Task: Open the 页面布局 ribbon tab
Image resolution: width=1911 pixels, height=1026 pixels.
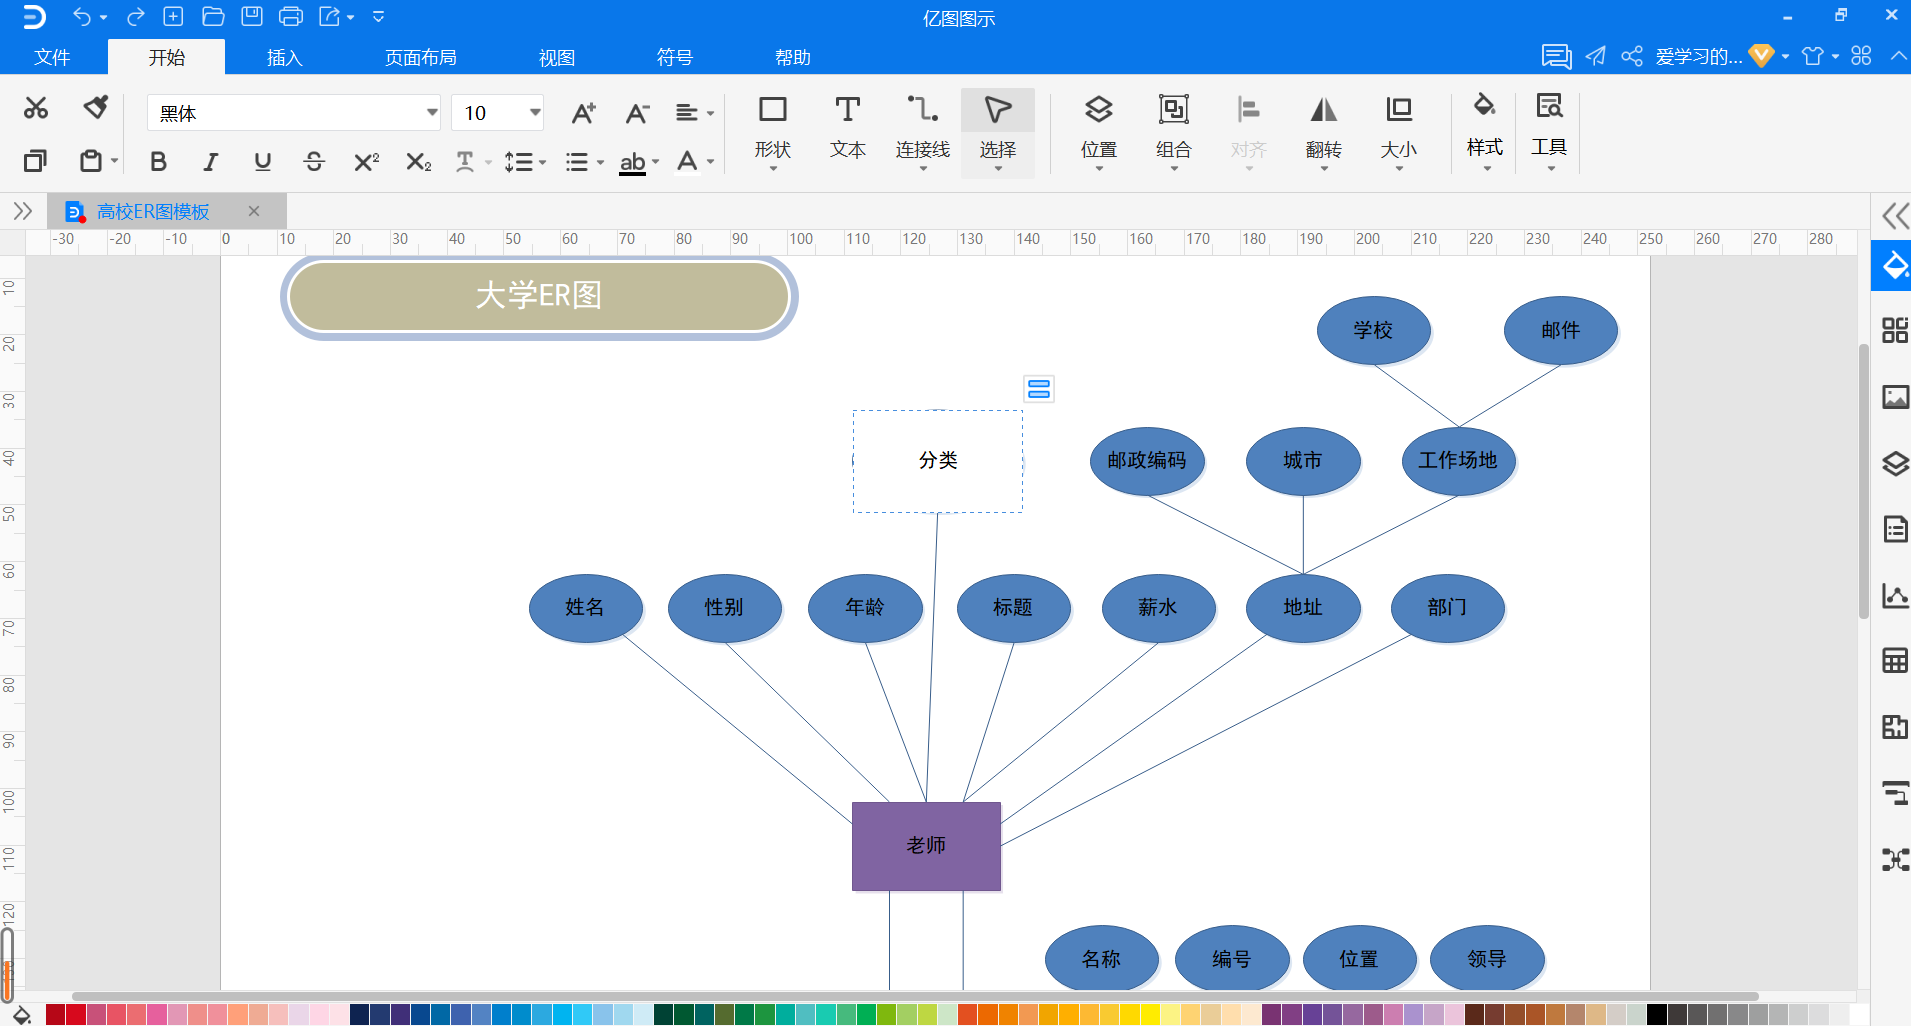Action: (x=420, y=58)
